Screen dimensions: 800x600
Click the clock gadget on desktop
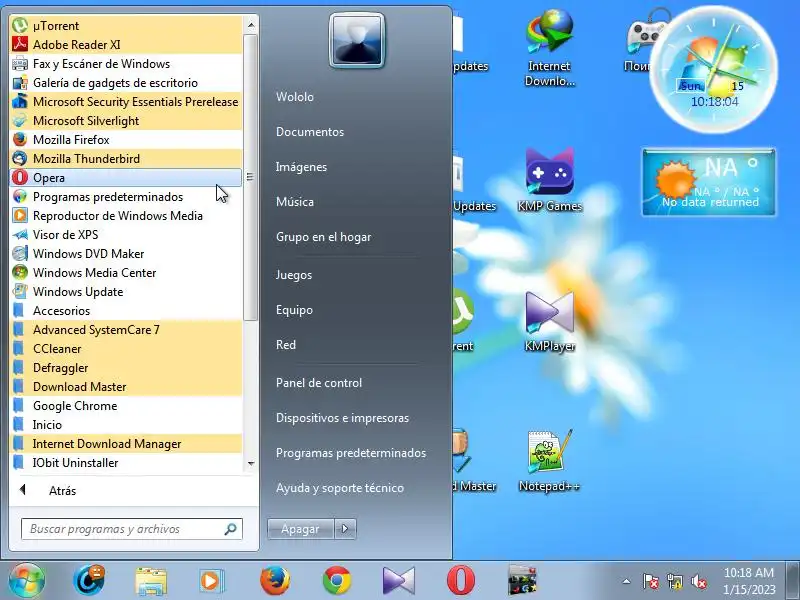714,70
